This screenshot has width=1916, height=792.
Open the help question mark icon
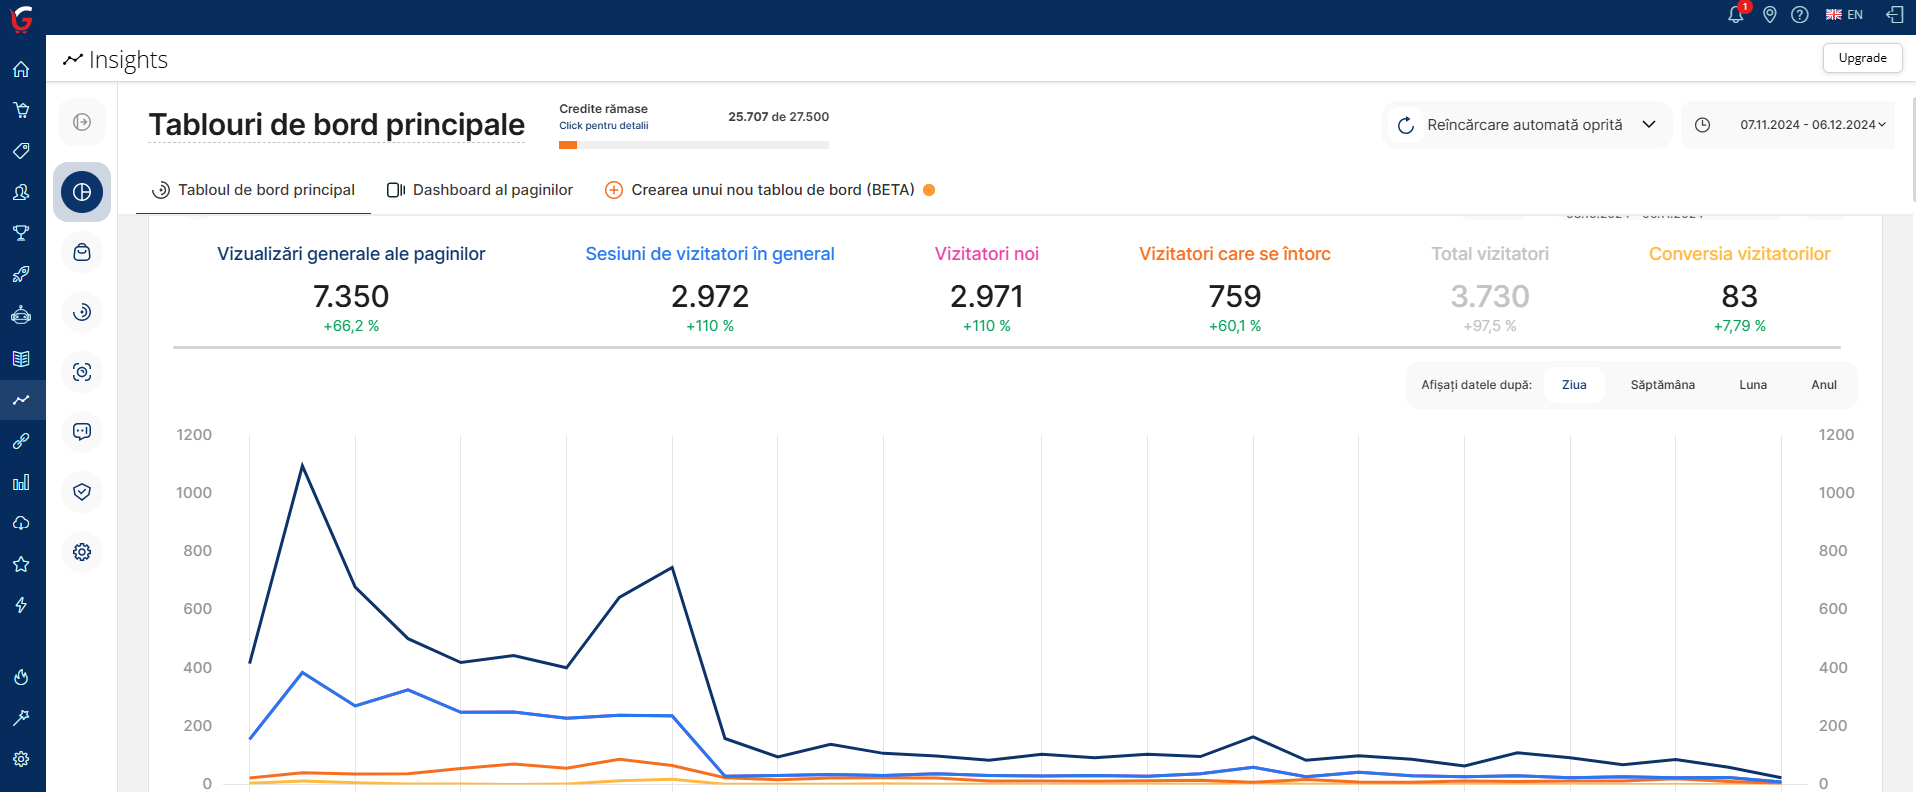1800,15
